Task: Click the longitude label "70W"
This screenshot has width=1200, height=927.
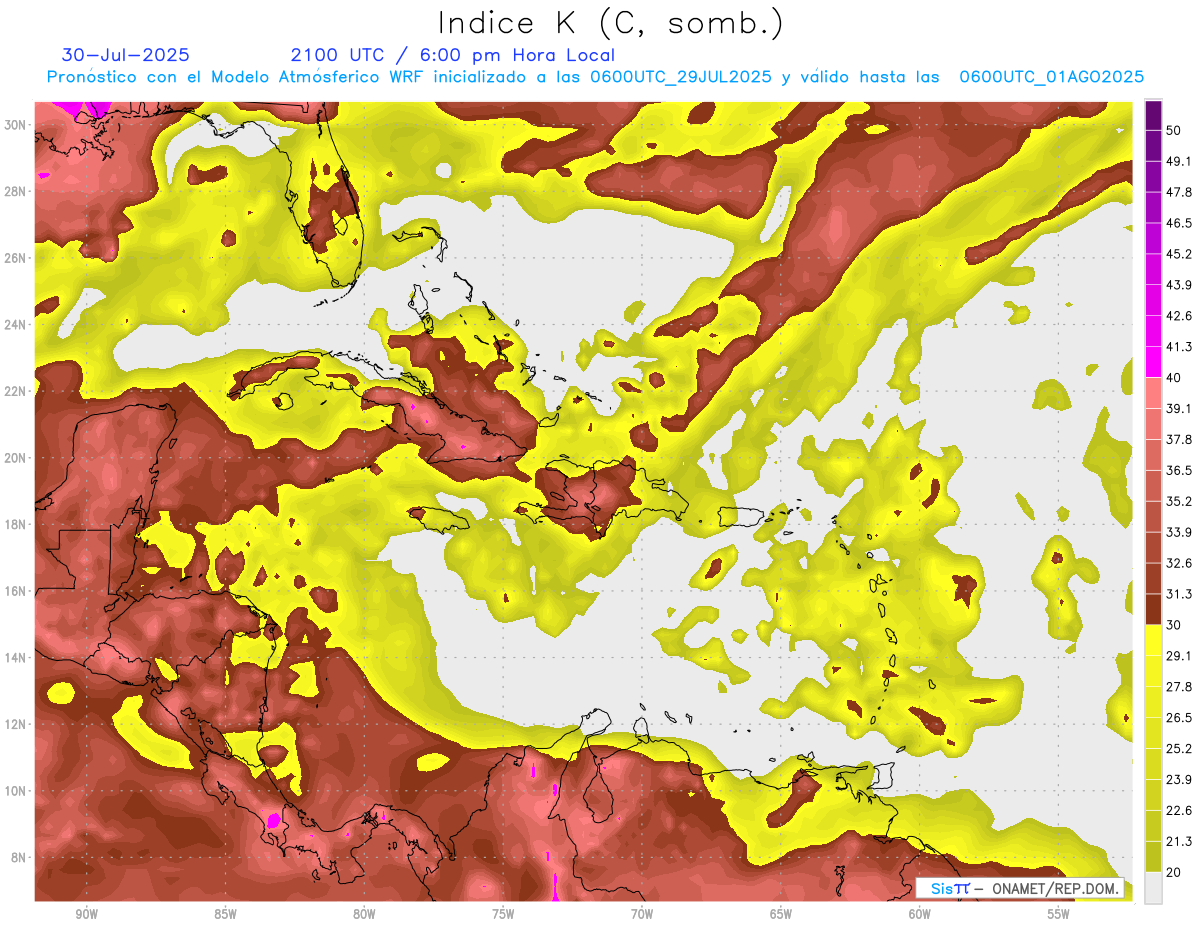Action: pos(642,915)
